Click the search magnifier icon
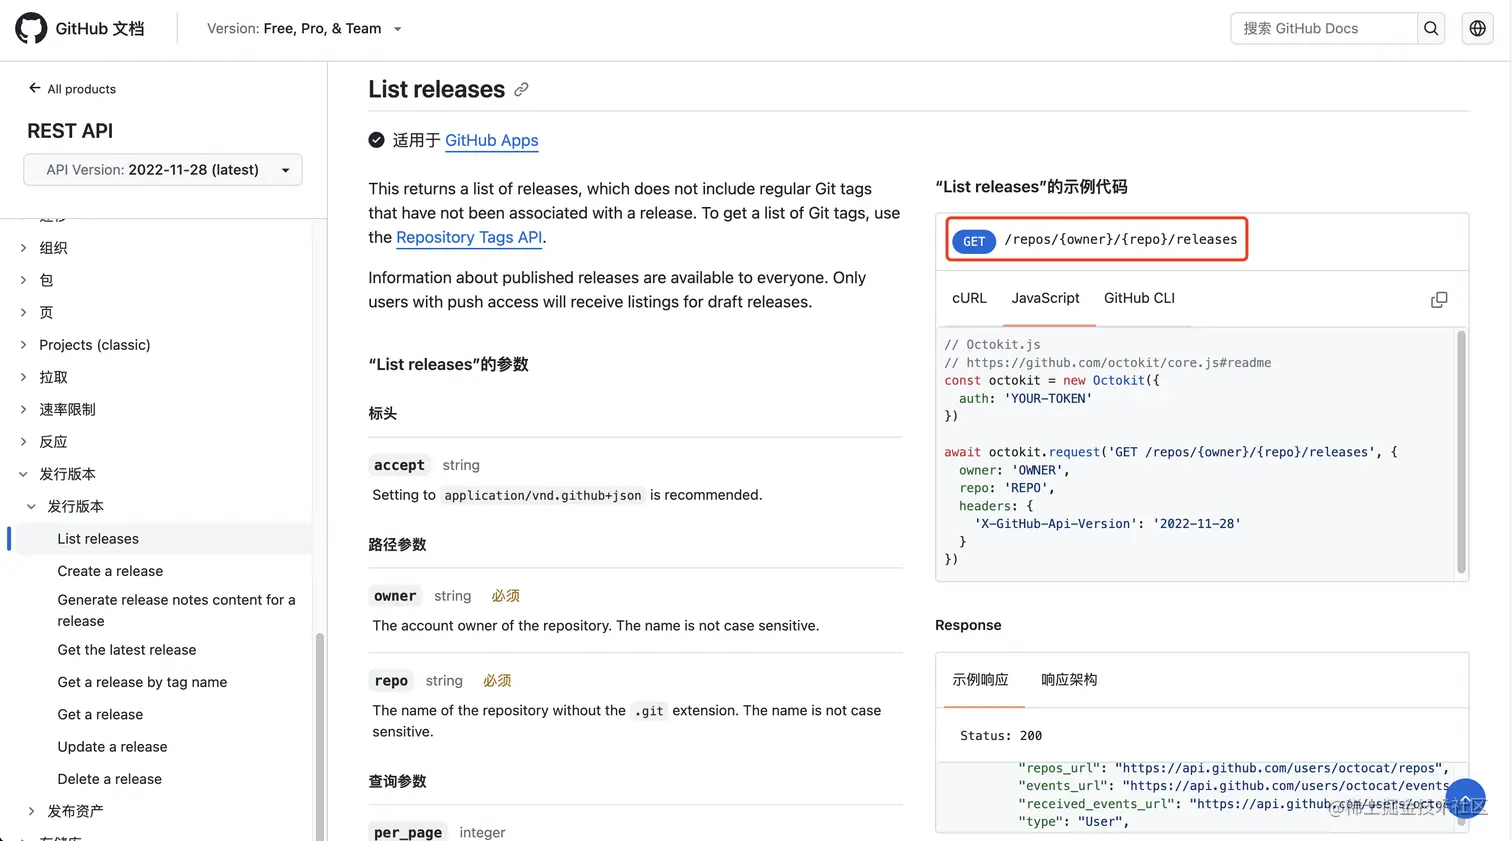 pos(1431,28)
